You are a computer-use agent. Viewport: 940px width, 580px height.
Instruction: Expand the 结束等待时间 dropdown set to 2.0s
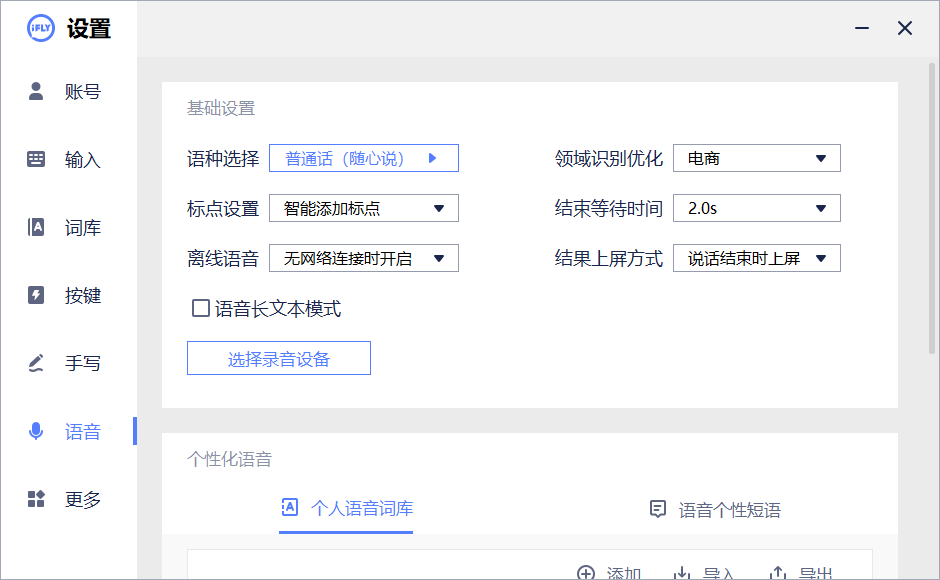coord(757,208)
